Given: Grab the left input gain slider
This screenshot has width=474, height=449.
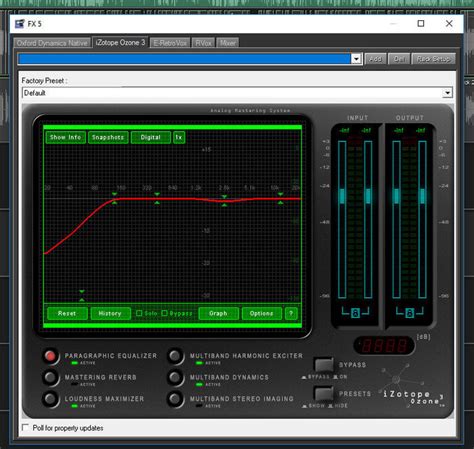Looking at the screenshot, I should coord(342,196).
